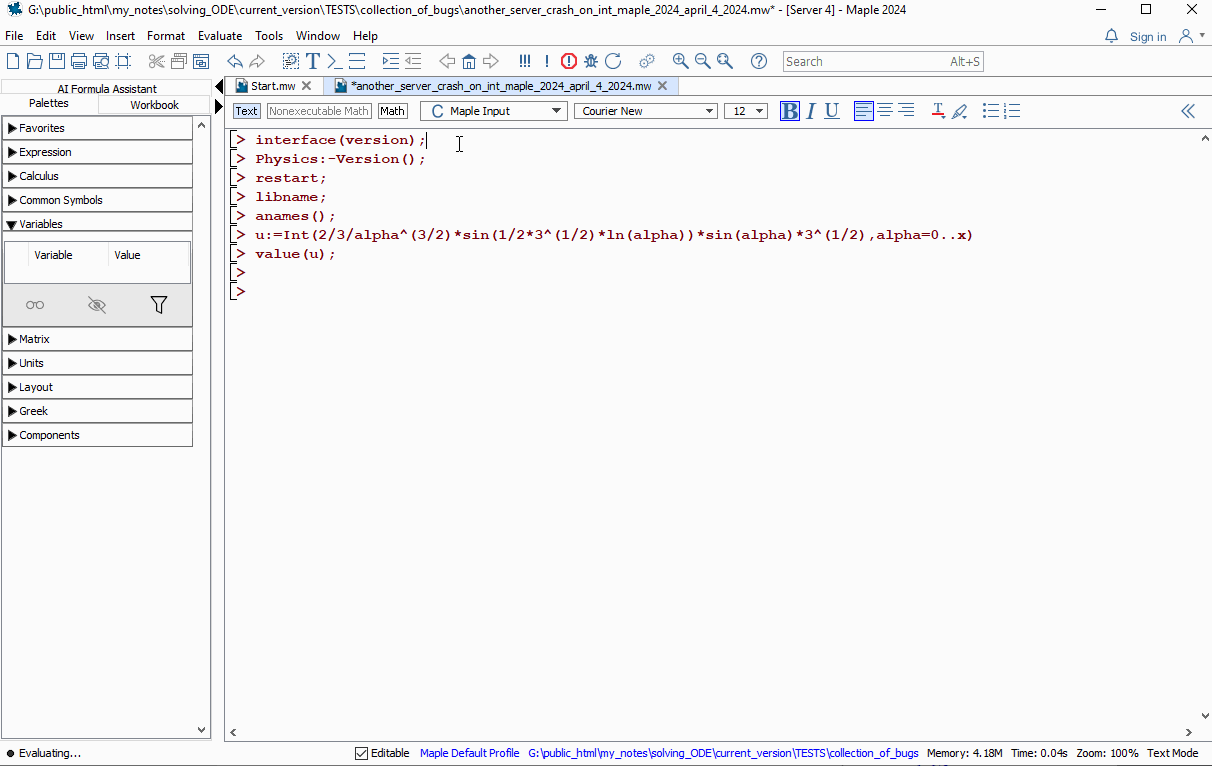1212x766 pixels.
Task: Click the Sign in link
Action: pos(1148,36)
